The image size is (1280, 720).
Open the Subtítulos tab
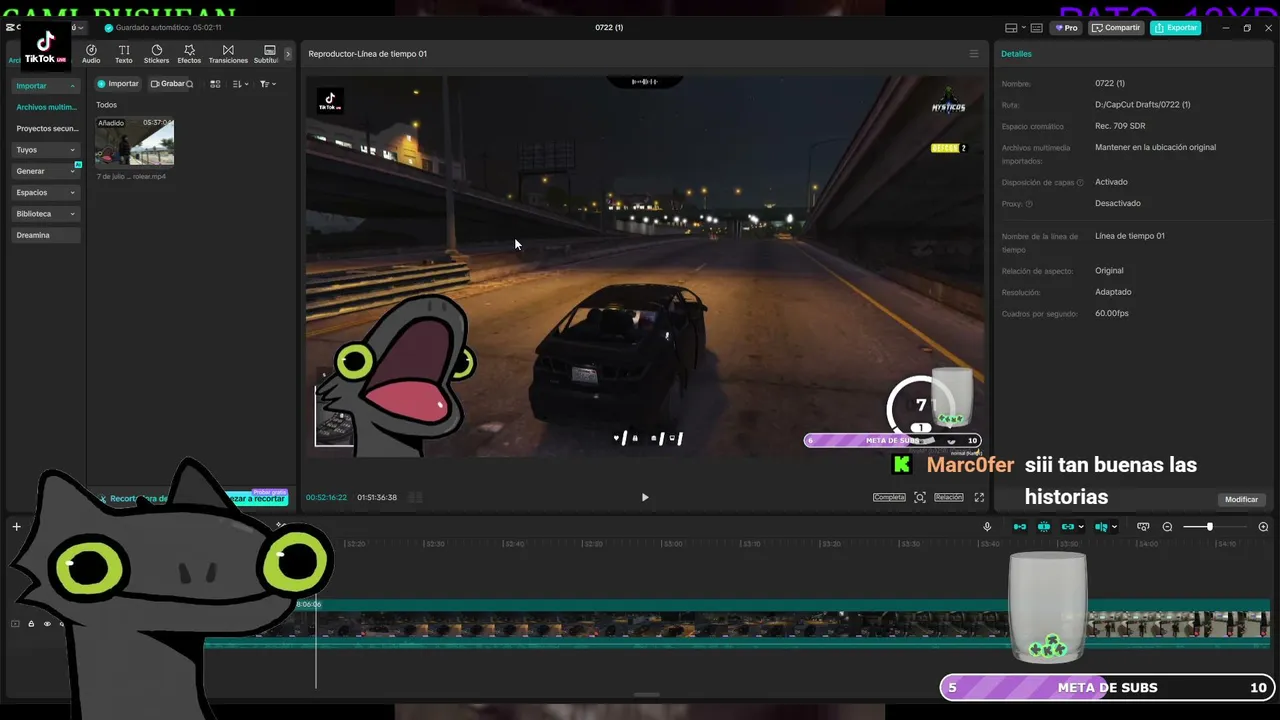tap(267, 54)
